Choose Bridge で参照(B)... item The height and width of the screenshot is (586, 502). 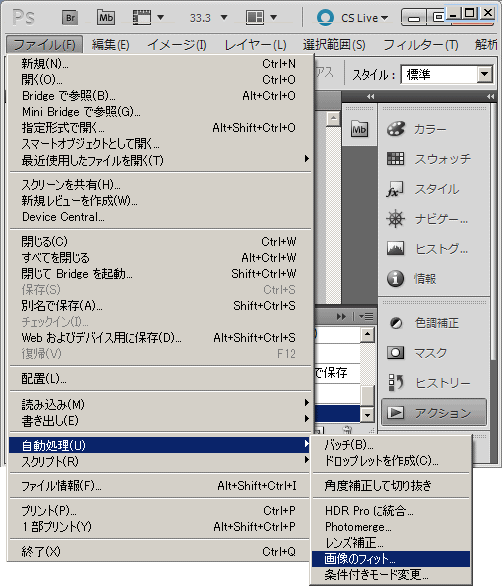(x=160, y=96)
